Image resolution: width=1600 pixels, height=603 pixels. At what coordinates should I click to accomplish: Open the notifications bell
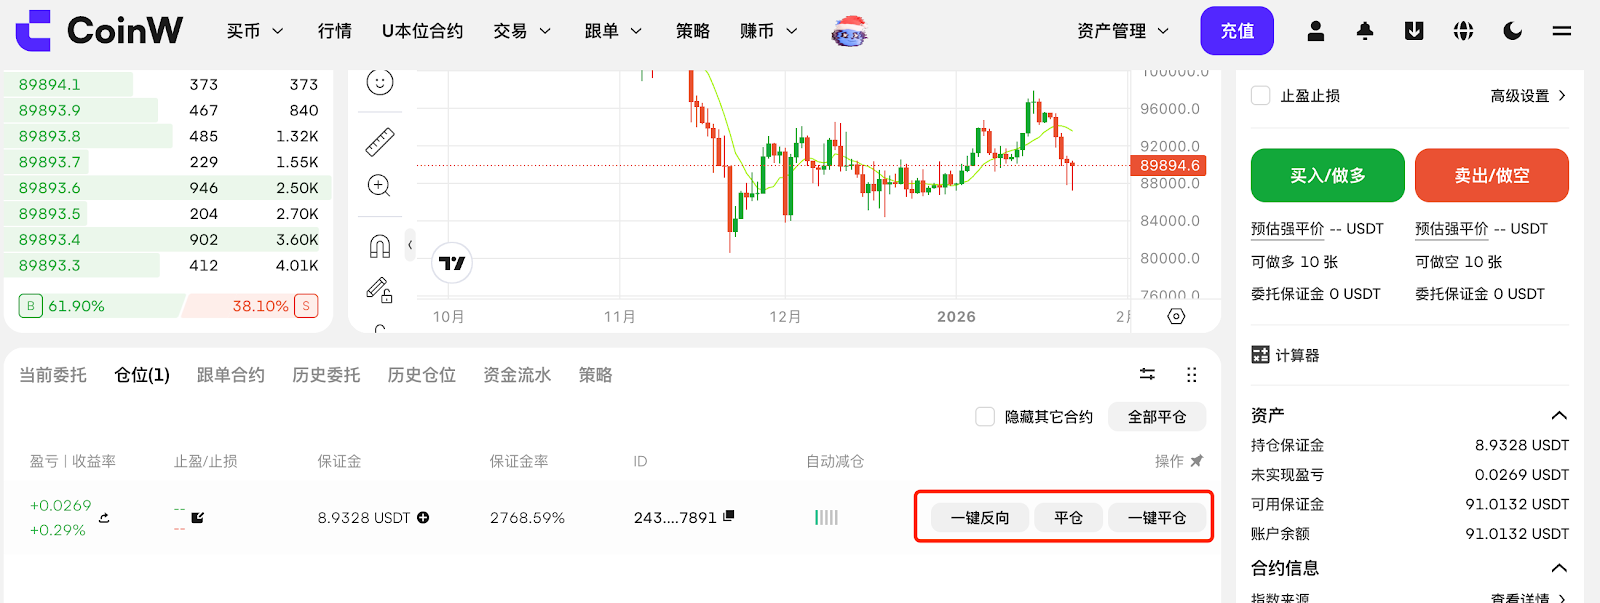coord(1364,31)
